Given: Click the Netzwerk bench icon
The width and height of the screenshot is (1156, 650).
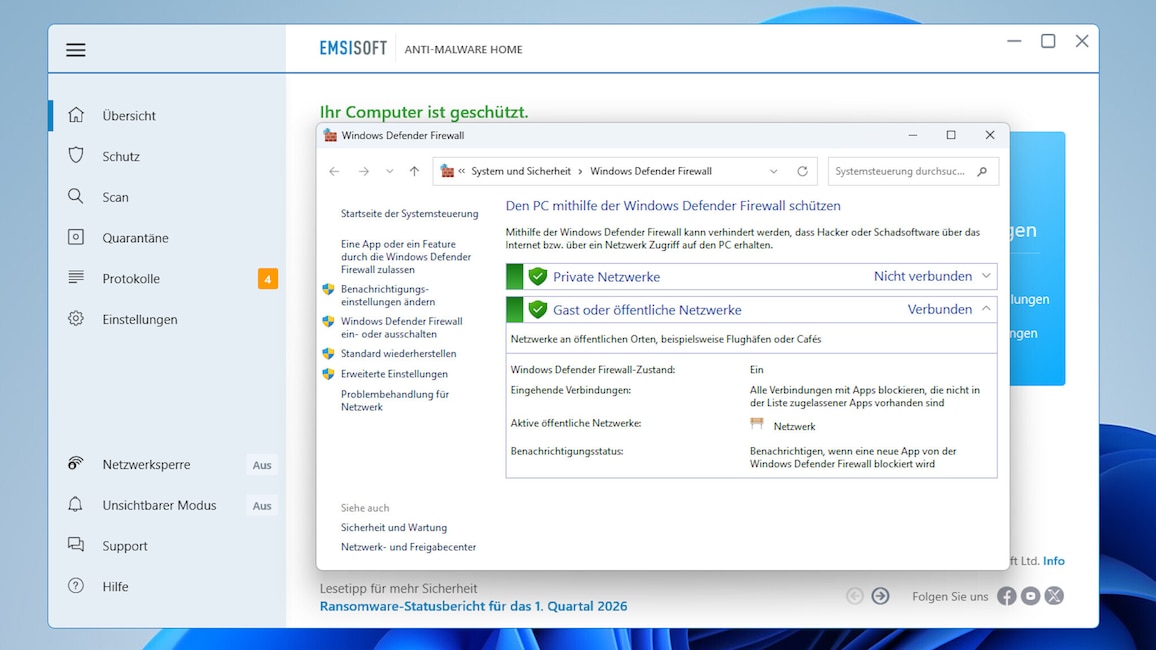Looking at the screenshot, I should tap(756, 424).
